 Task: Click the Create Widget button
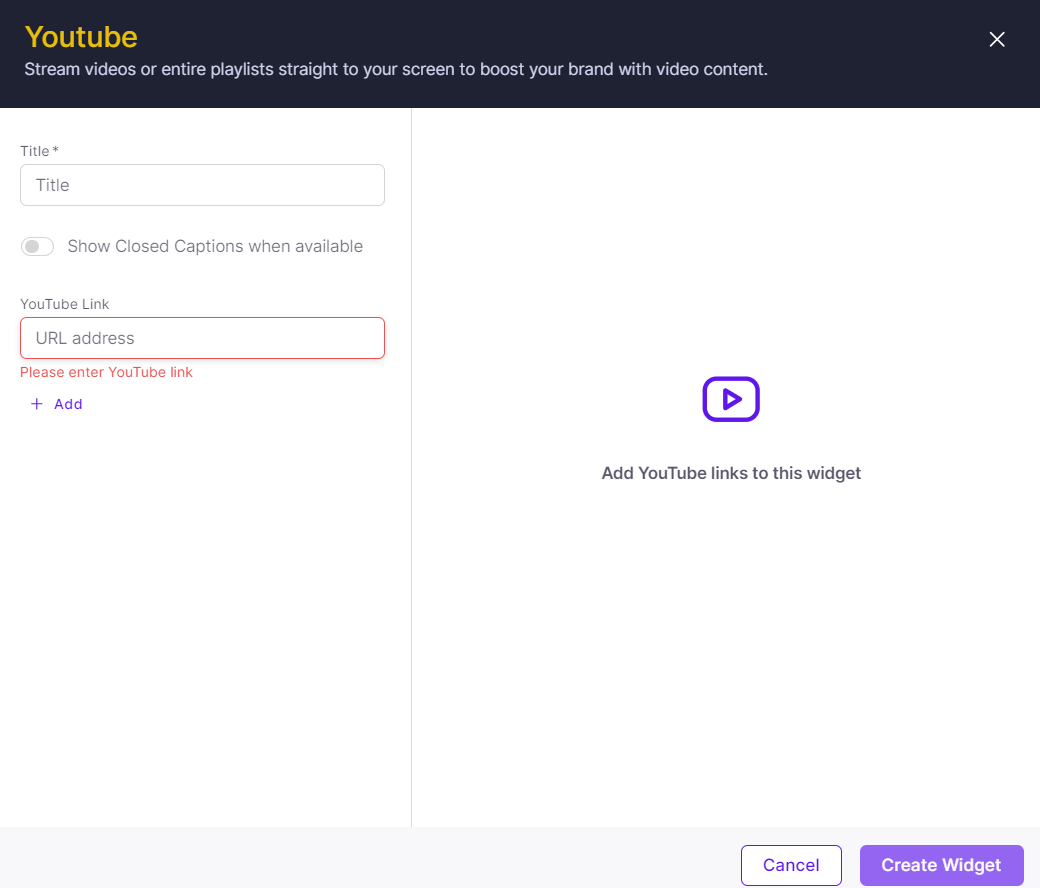[x=941, y=865]
